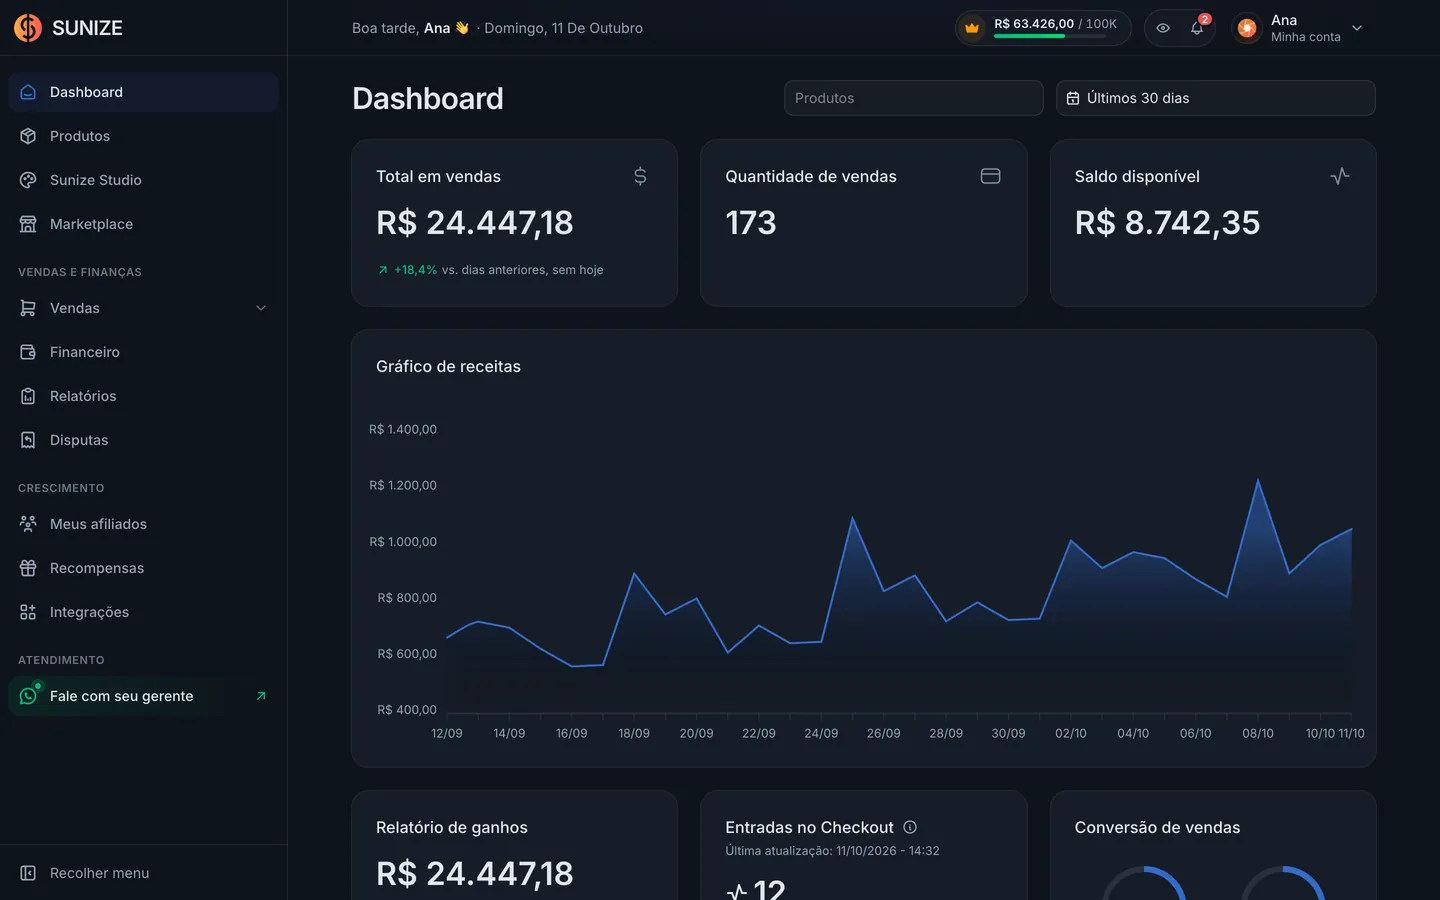Screen dimensions: 1440x900
Task: Open Relatórios section
Action: tap(143, 396)
